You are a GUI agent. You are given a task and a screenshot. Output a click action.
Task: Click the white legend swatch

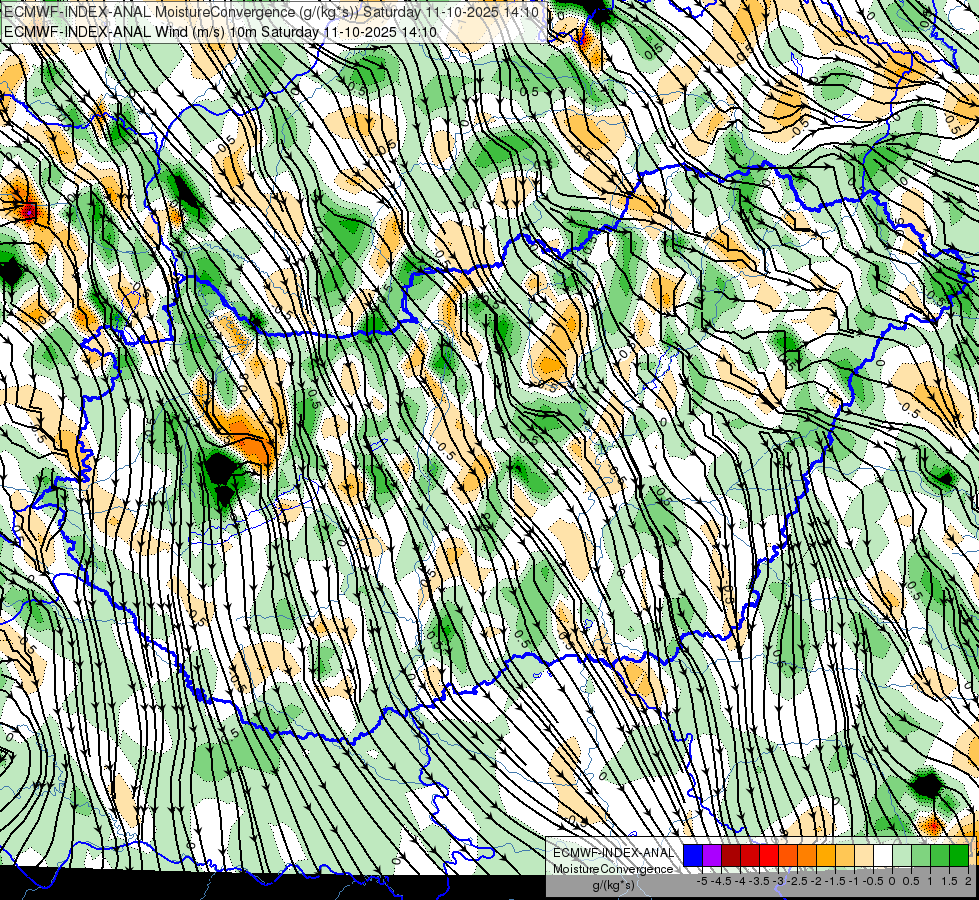pyautogui.click(x=883, y=855)
